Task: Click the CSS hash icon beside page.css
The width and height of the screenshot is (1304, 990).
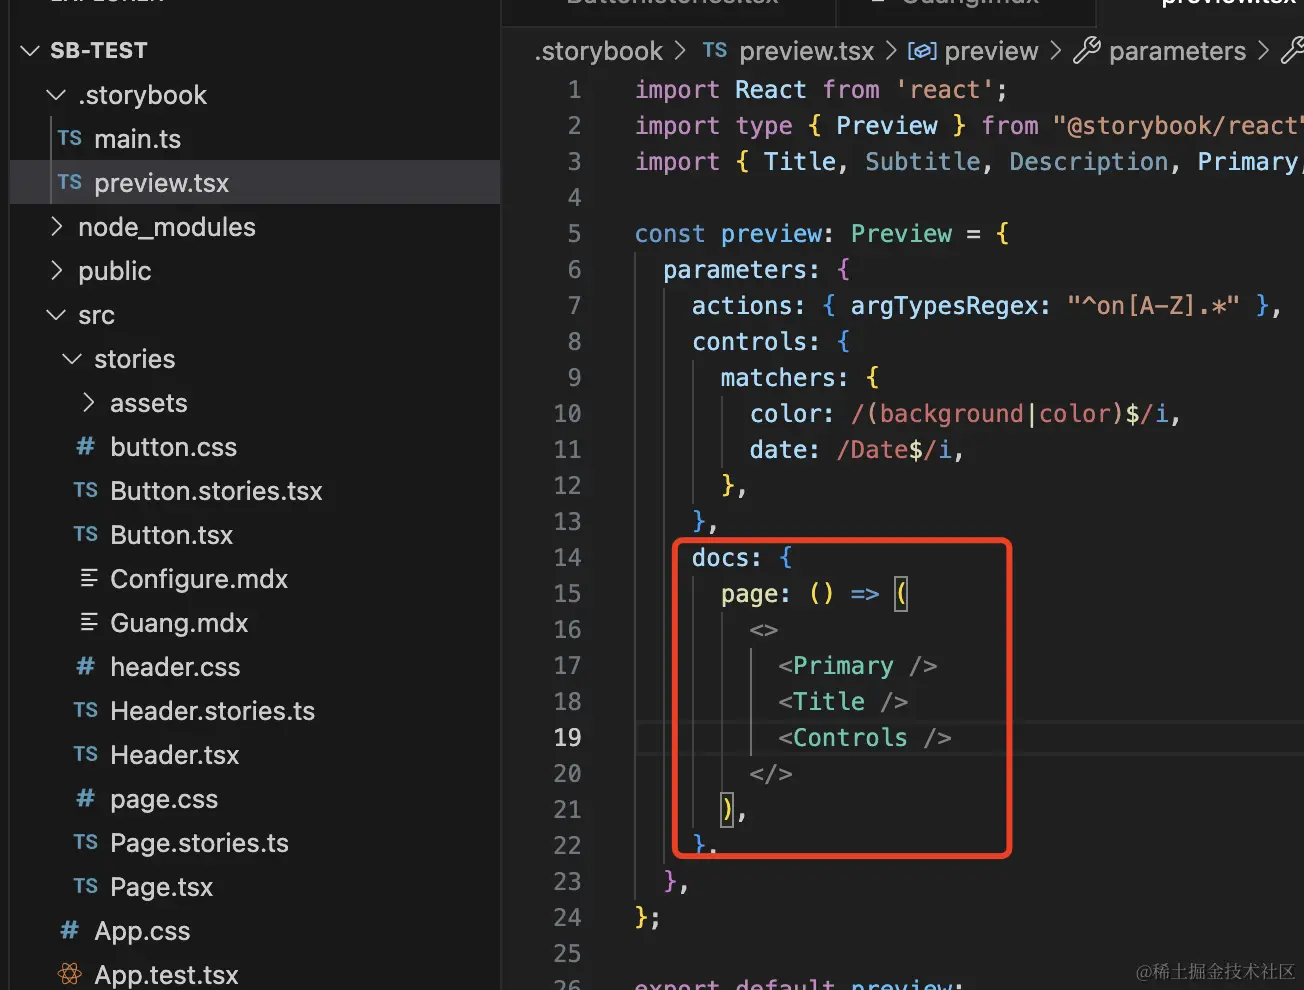Action: tap(86, 799)
